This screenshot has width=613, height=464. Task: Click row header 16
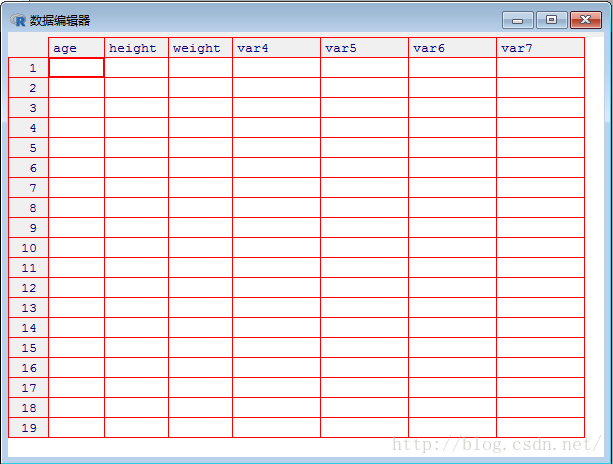pyautogui.click(x=29, y=367)
